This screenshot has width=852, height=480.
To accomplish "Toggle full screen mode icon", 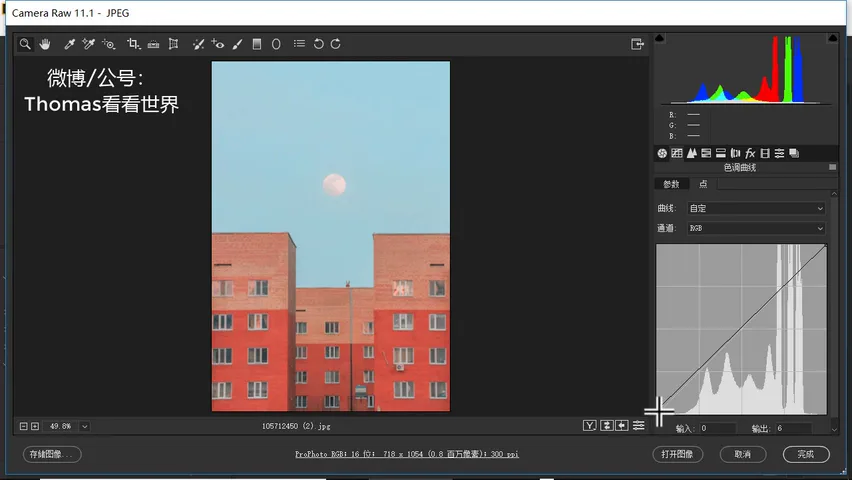I will pyautogui.click(x=637, y=44).
